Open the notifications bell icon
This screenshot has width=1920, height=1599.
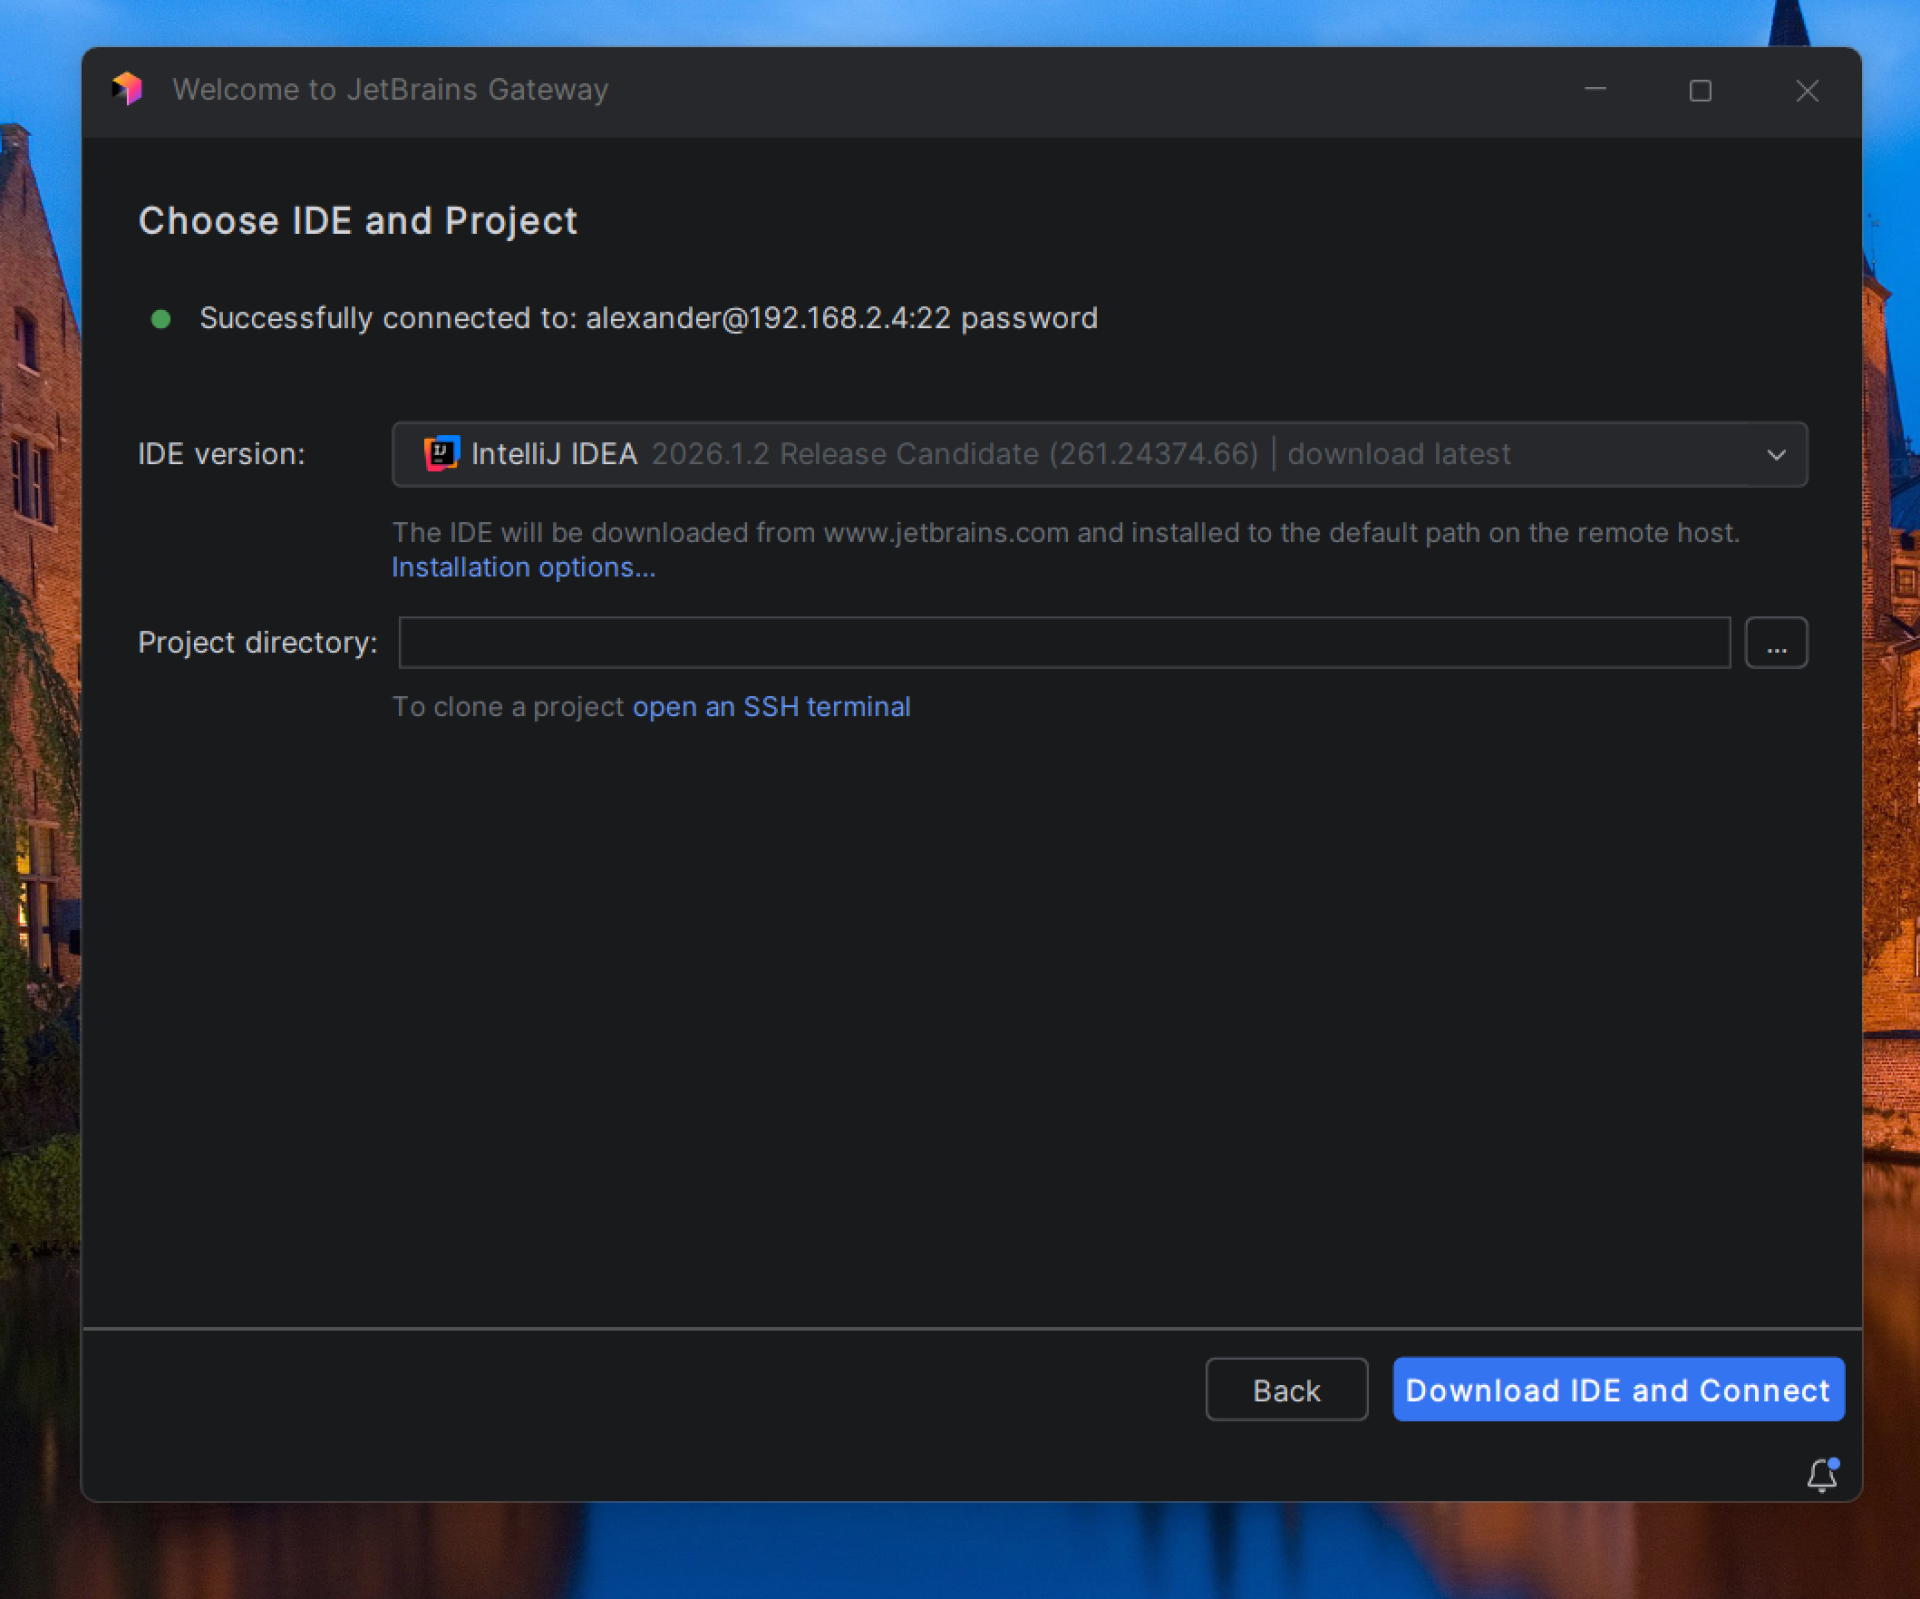pyautogui.click(x=1822, y=1475)
